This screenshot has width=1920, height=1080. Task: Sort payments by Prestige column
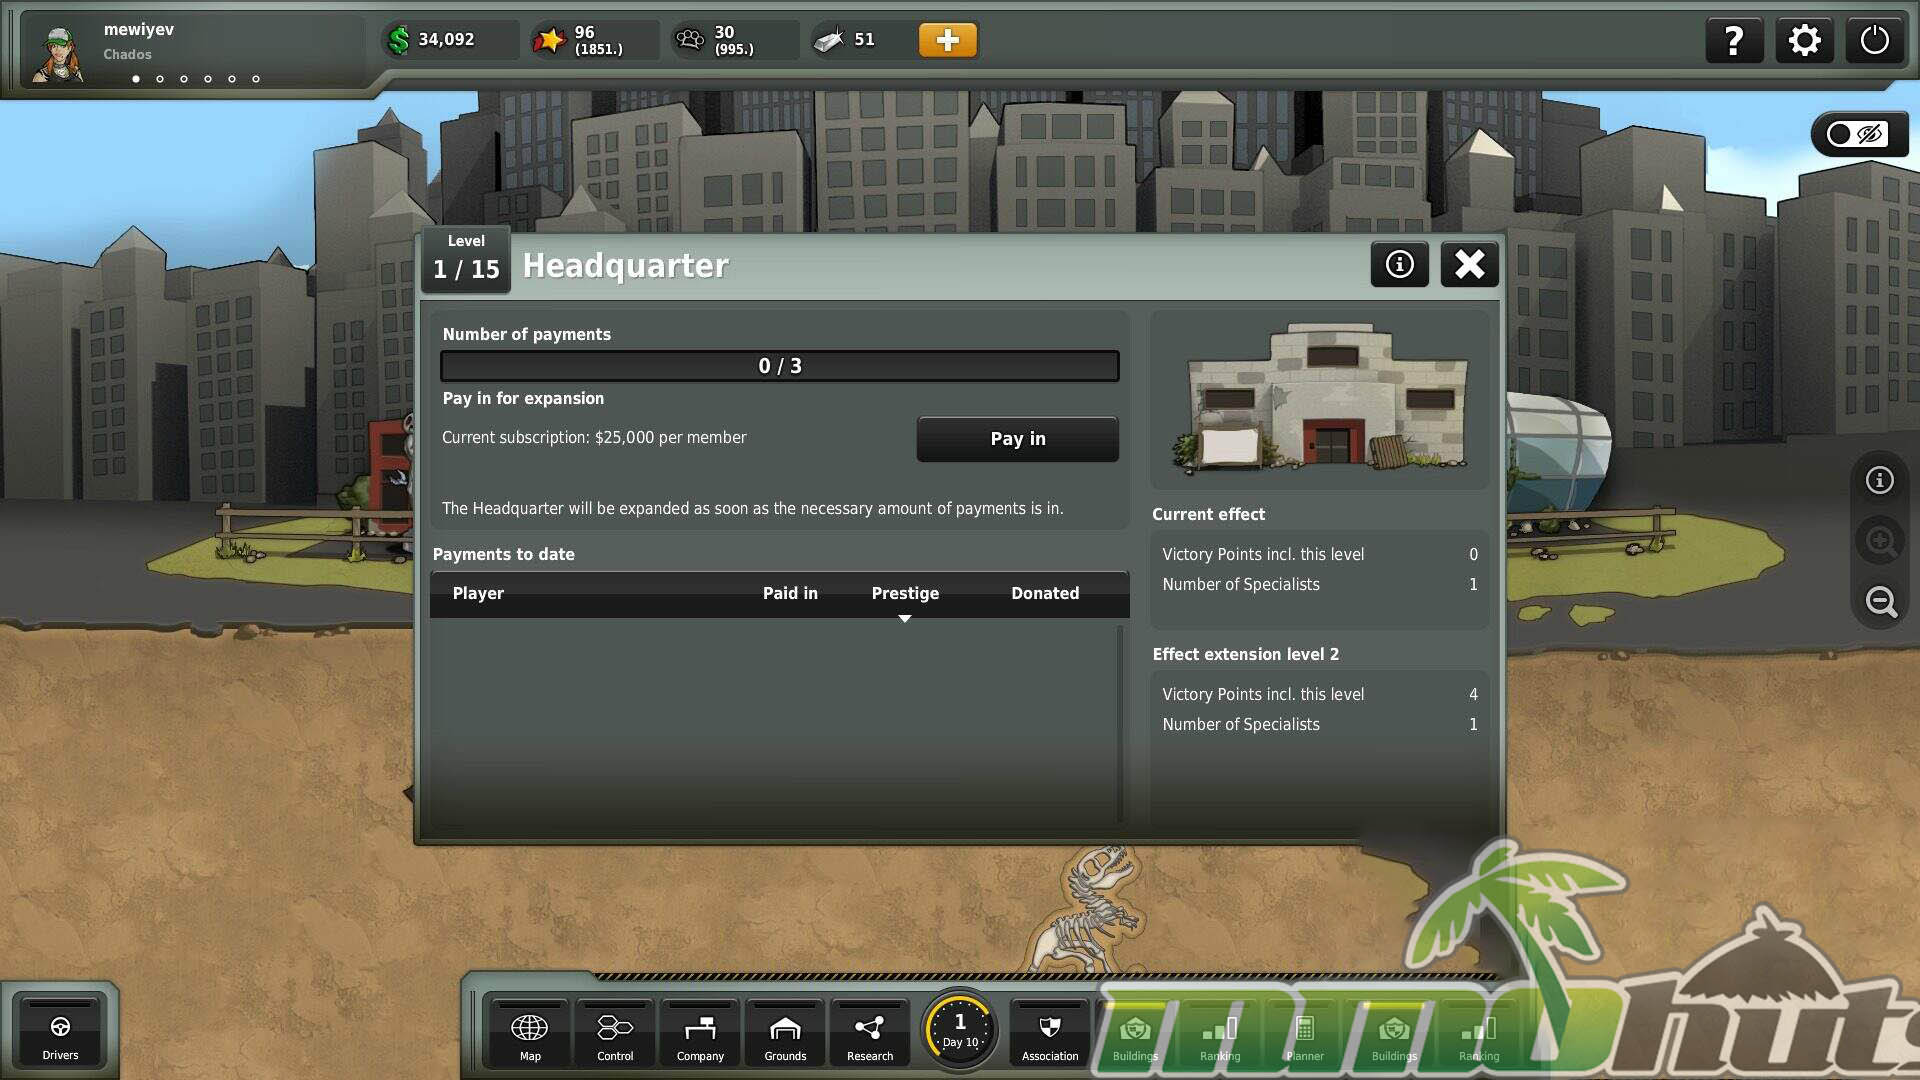coord(905,593)
